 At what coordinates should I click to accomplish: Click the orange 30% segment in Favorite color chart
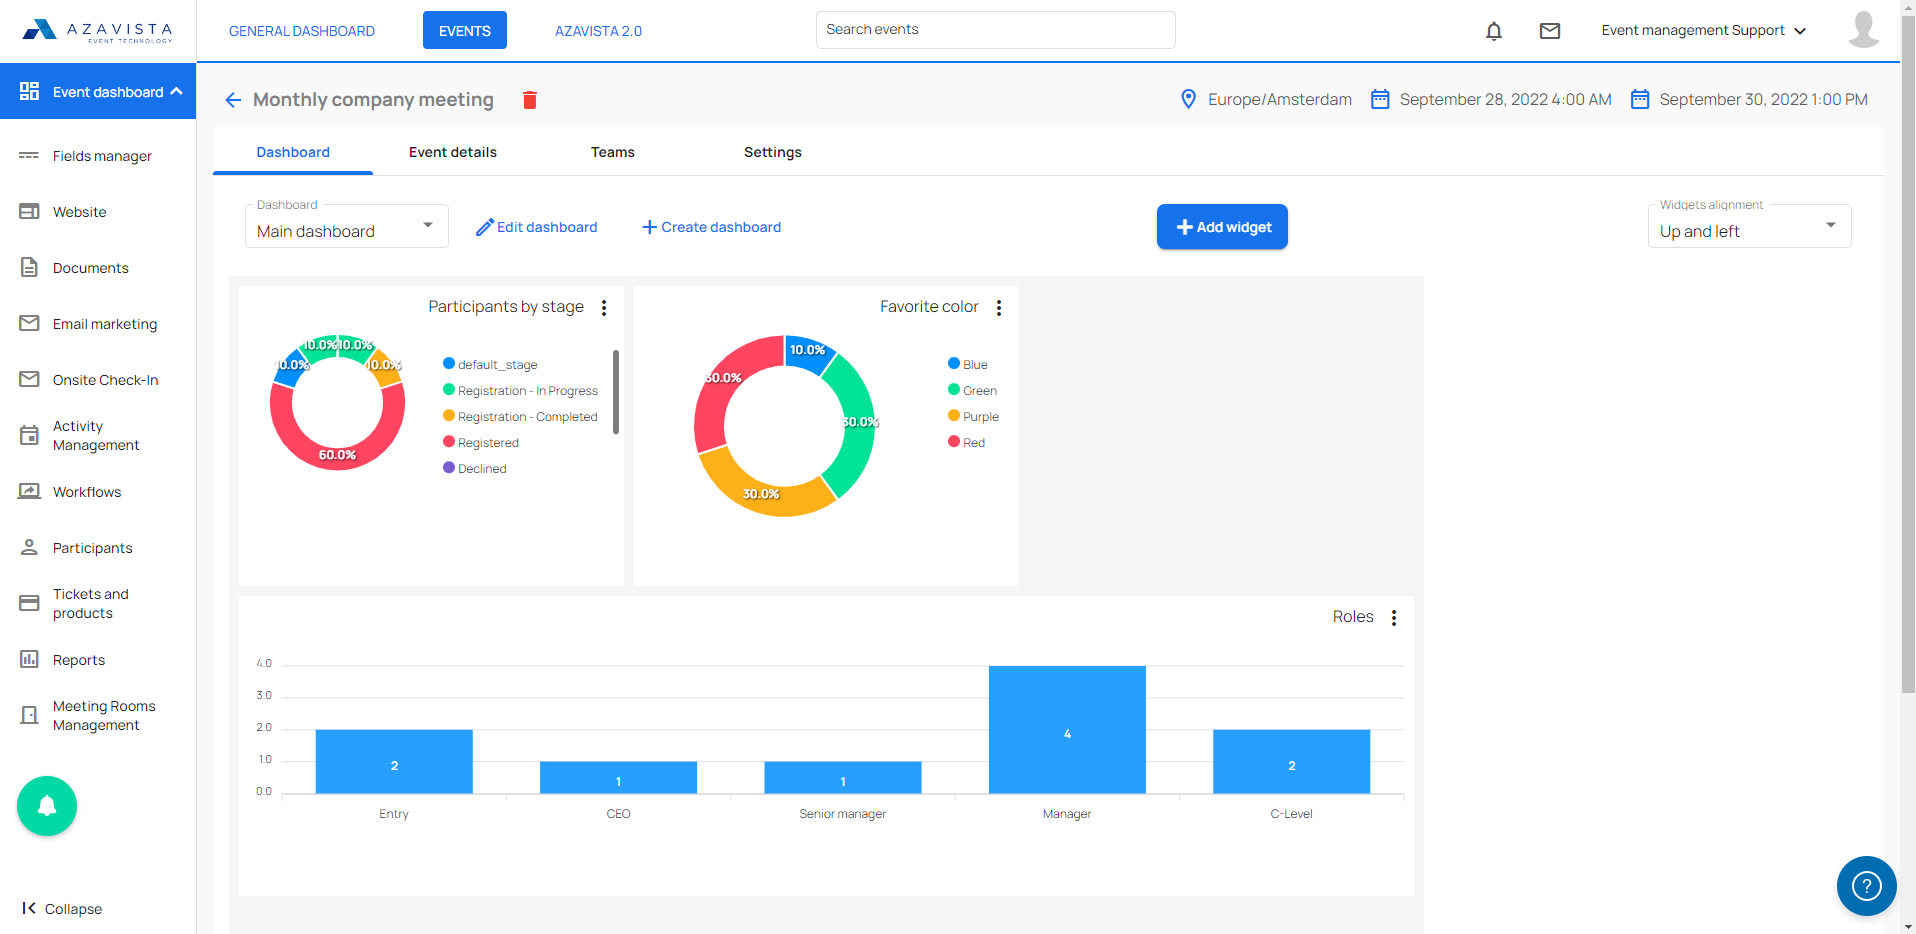tap(761, 494)
